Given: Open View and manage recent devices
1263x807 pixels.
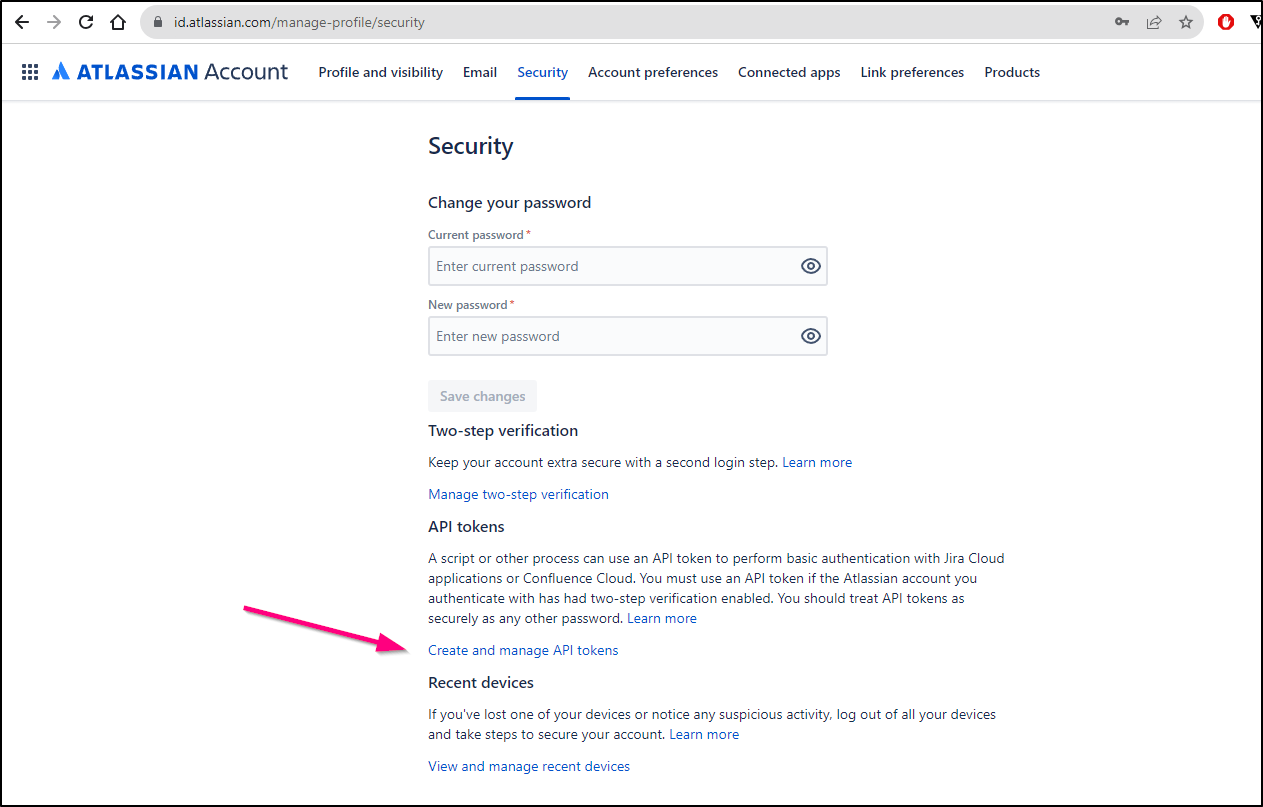Looking at the screenshot, I should tap(529, 766).
